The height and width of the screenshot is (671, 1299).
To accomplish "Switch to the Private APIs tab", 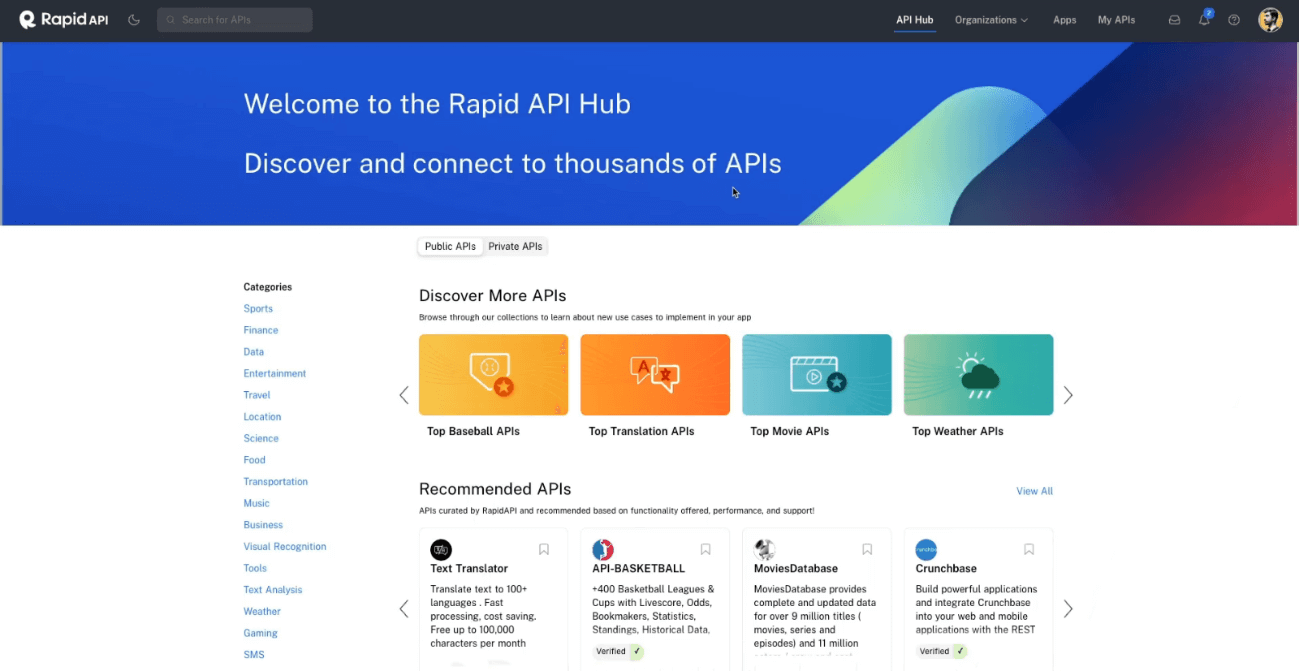I will coord(515,246).
